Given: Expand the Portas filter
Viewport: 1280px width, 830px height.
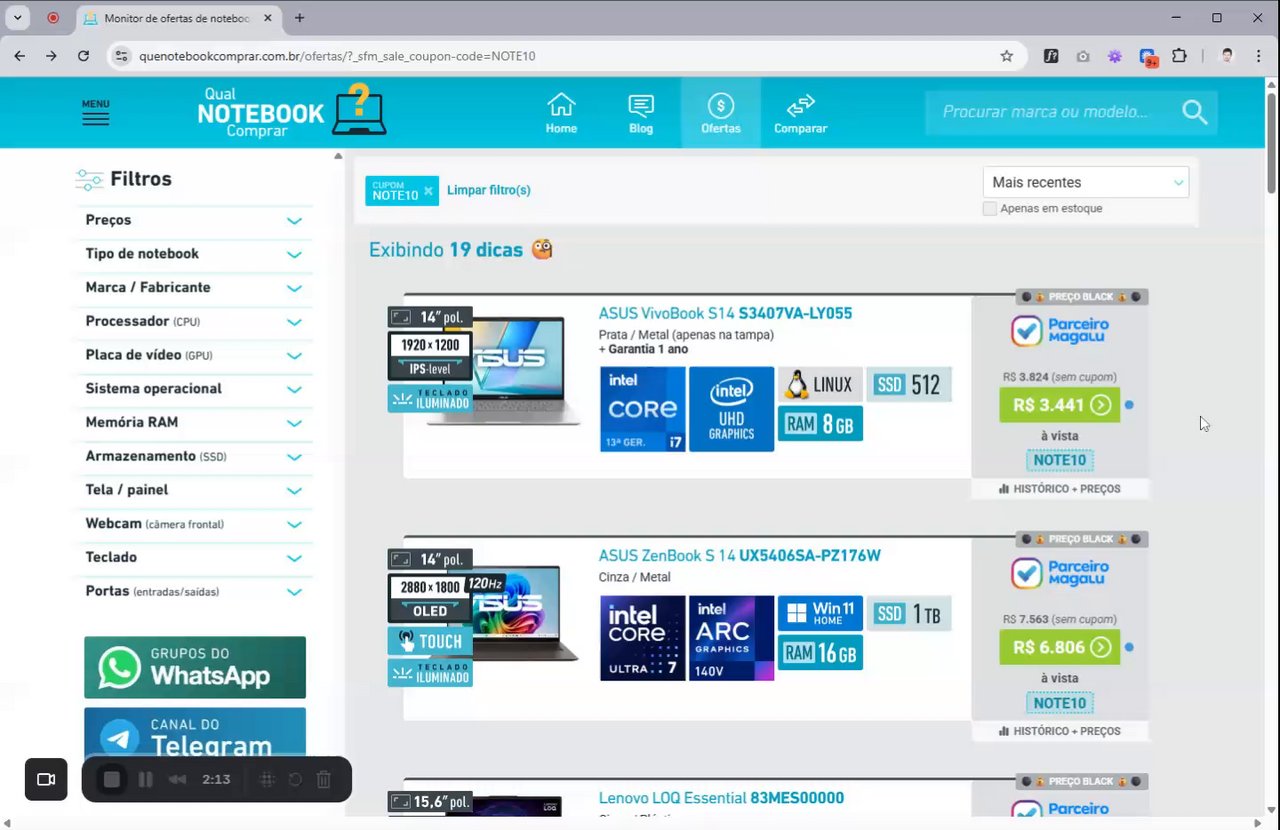Looking at the screenshot, I should tap(194, 591).
